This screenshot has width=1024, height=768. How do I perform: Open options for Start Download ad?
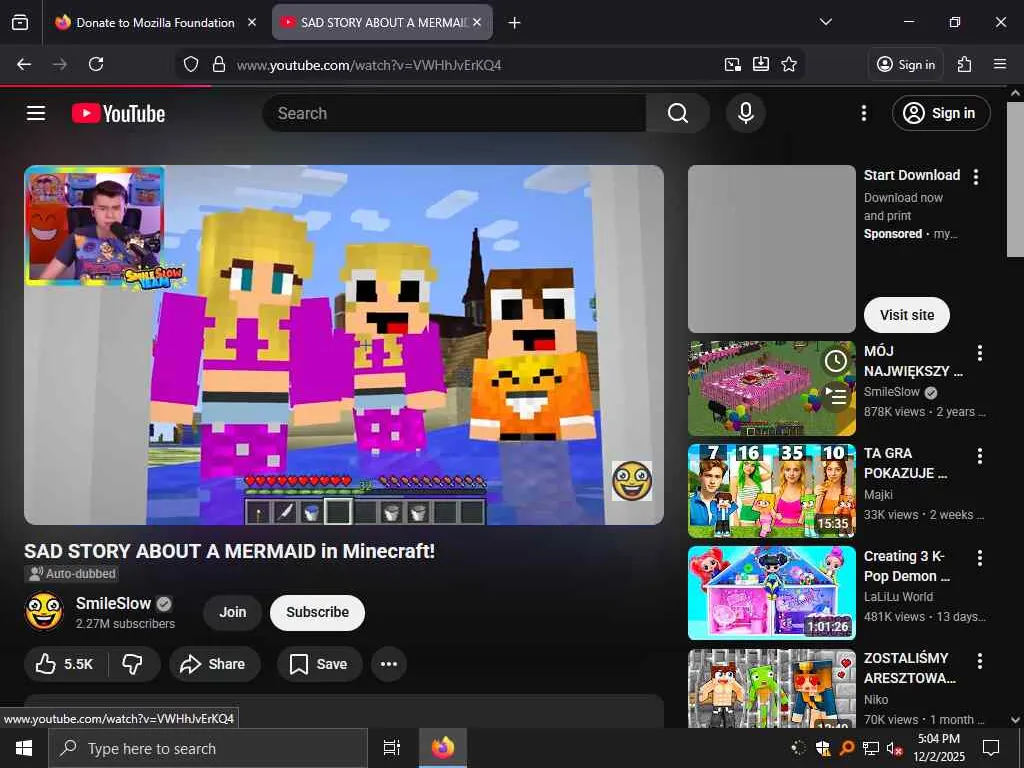tap(976, 177)
